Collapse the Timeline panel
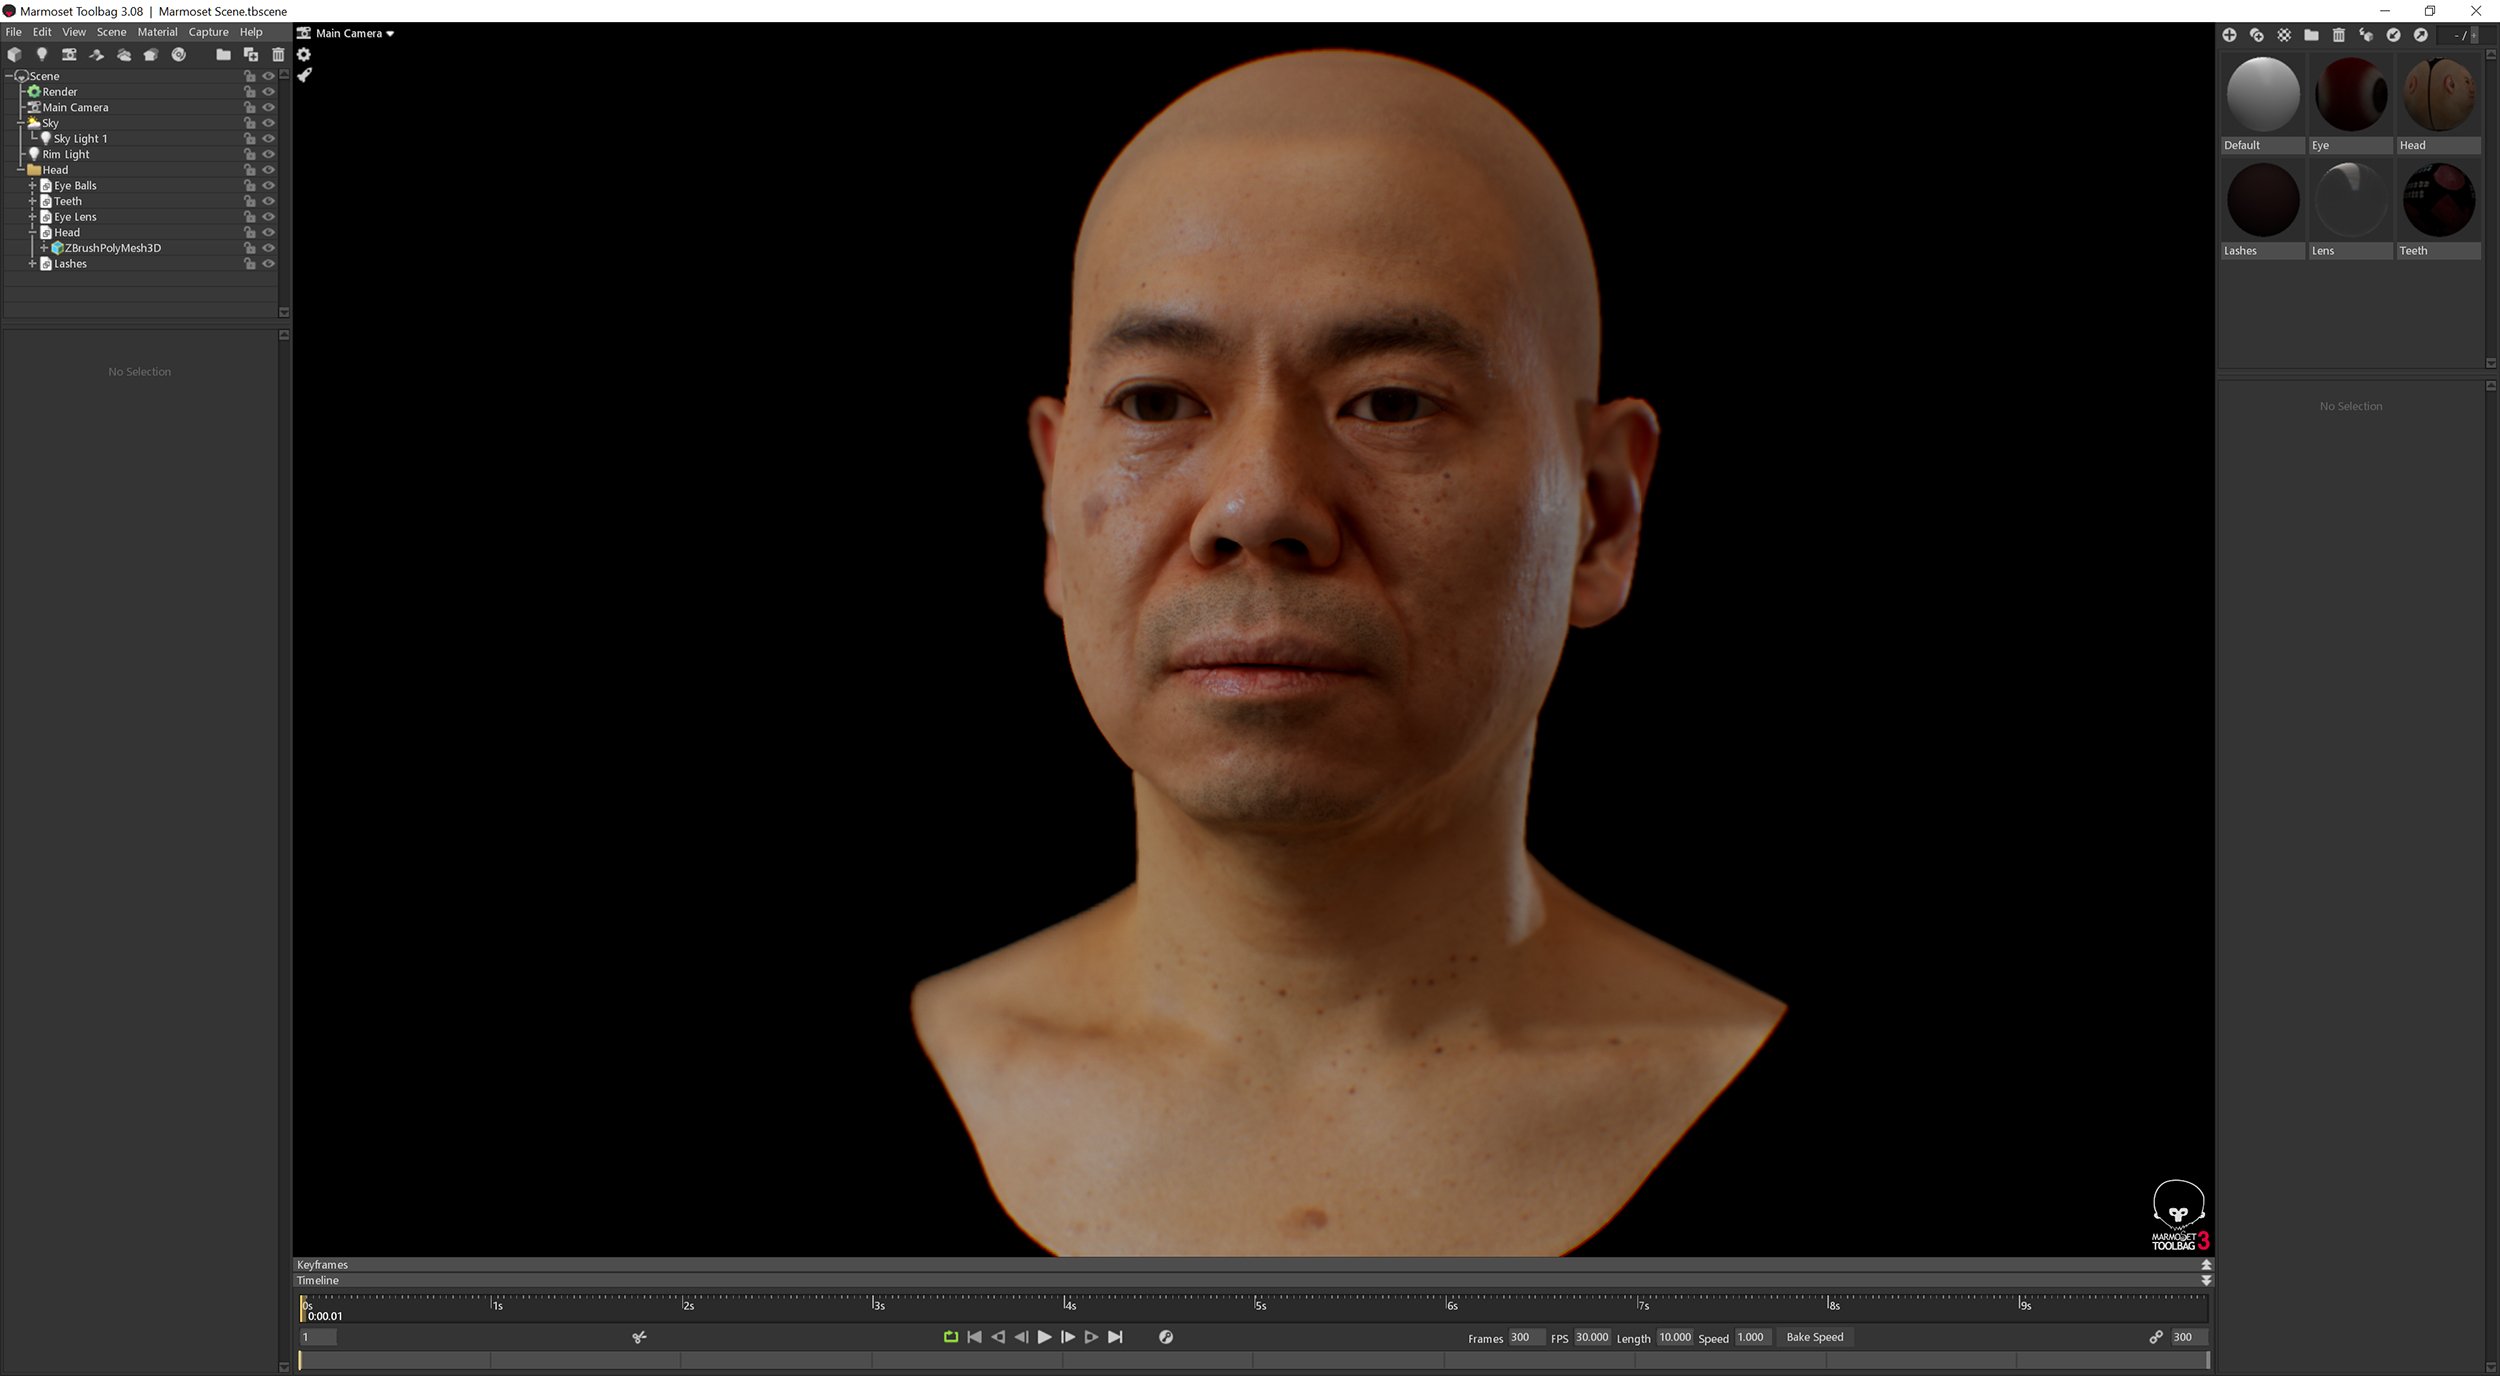The image size is (2500, 1376). pyautogui.click(x=2205, y=1280)
